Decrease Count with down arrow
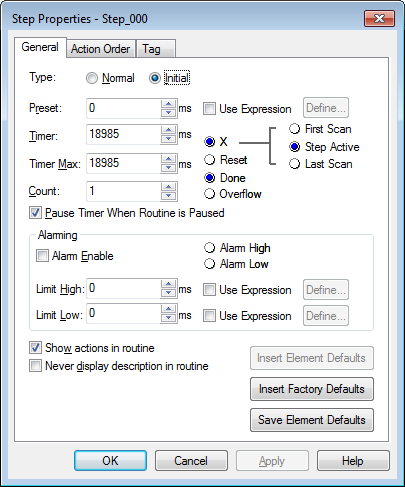Viewport: 405px width, 487px height. click(169, 196)
